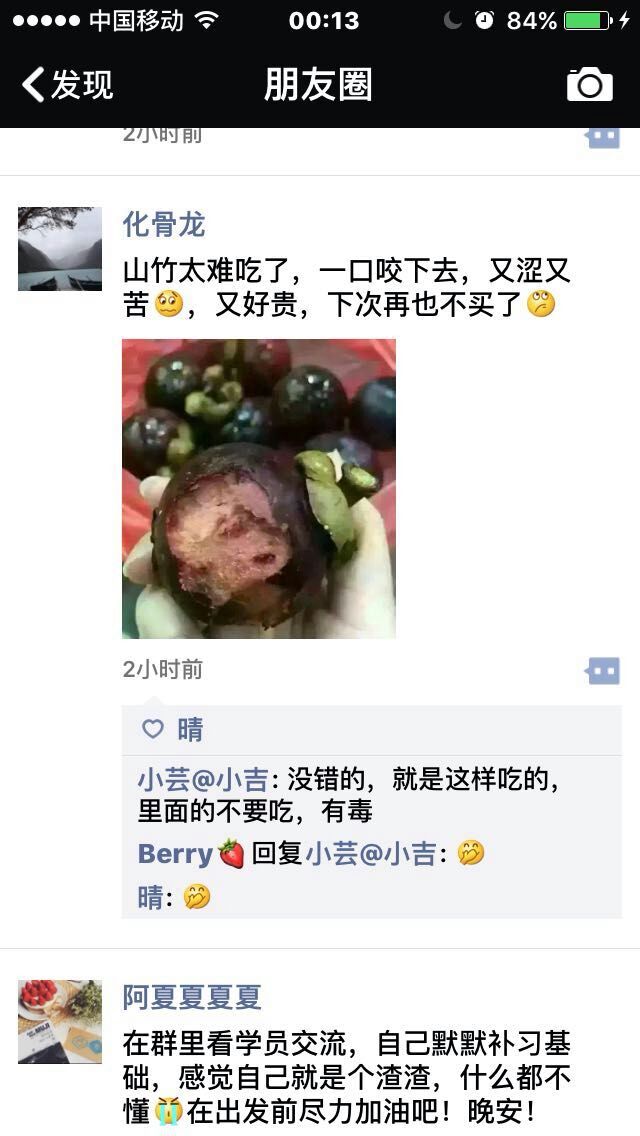
Task: Tap 朋友圈 title in the navigation bar
Action: (x=317, y=85)
